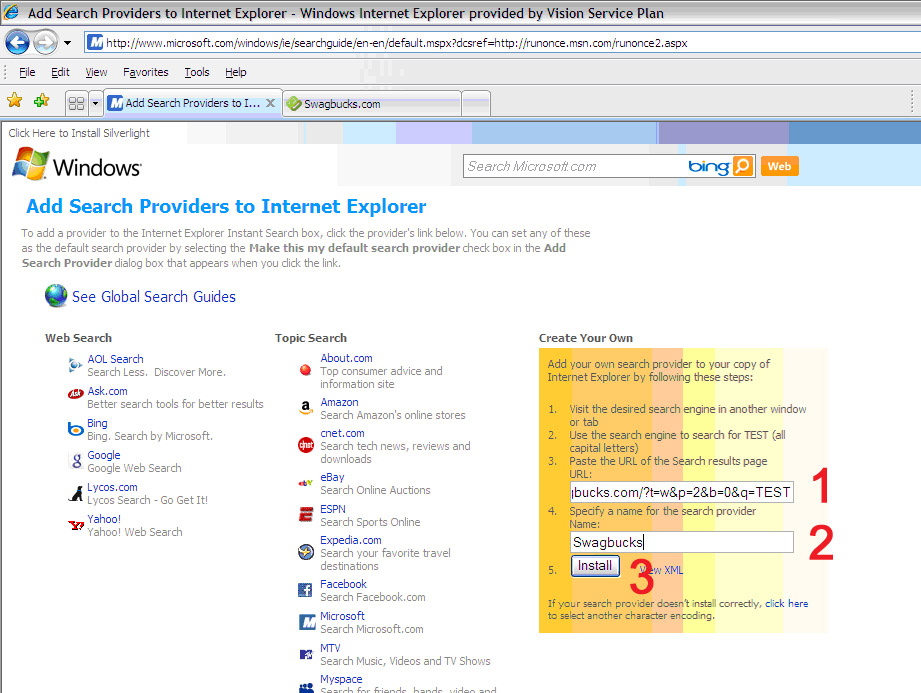Open the File menu

(27, 72)
